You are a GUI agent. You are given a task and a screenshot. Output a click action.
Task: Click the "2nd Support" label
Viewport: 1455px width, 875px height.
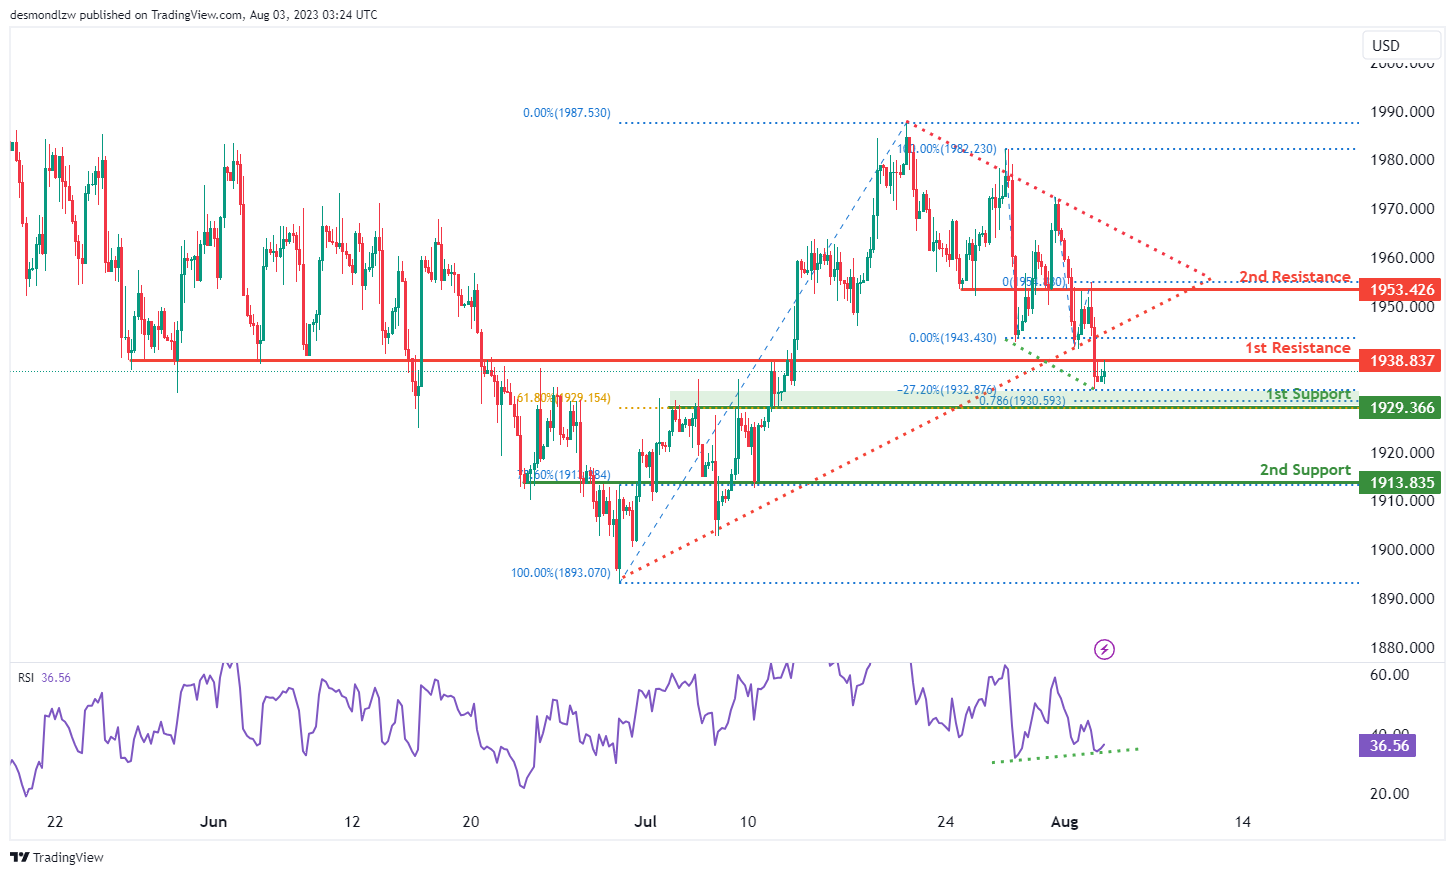(1305, 470)
